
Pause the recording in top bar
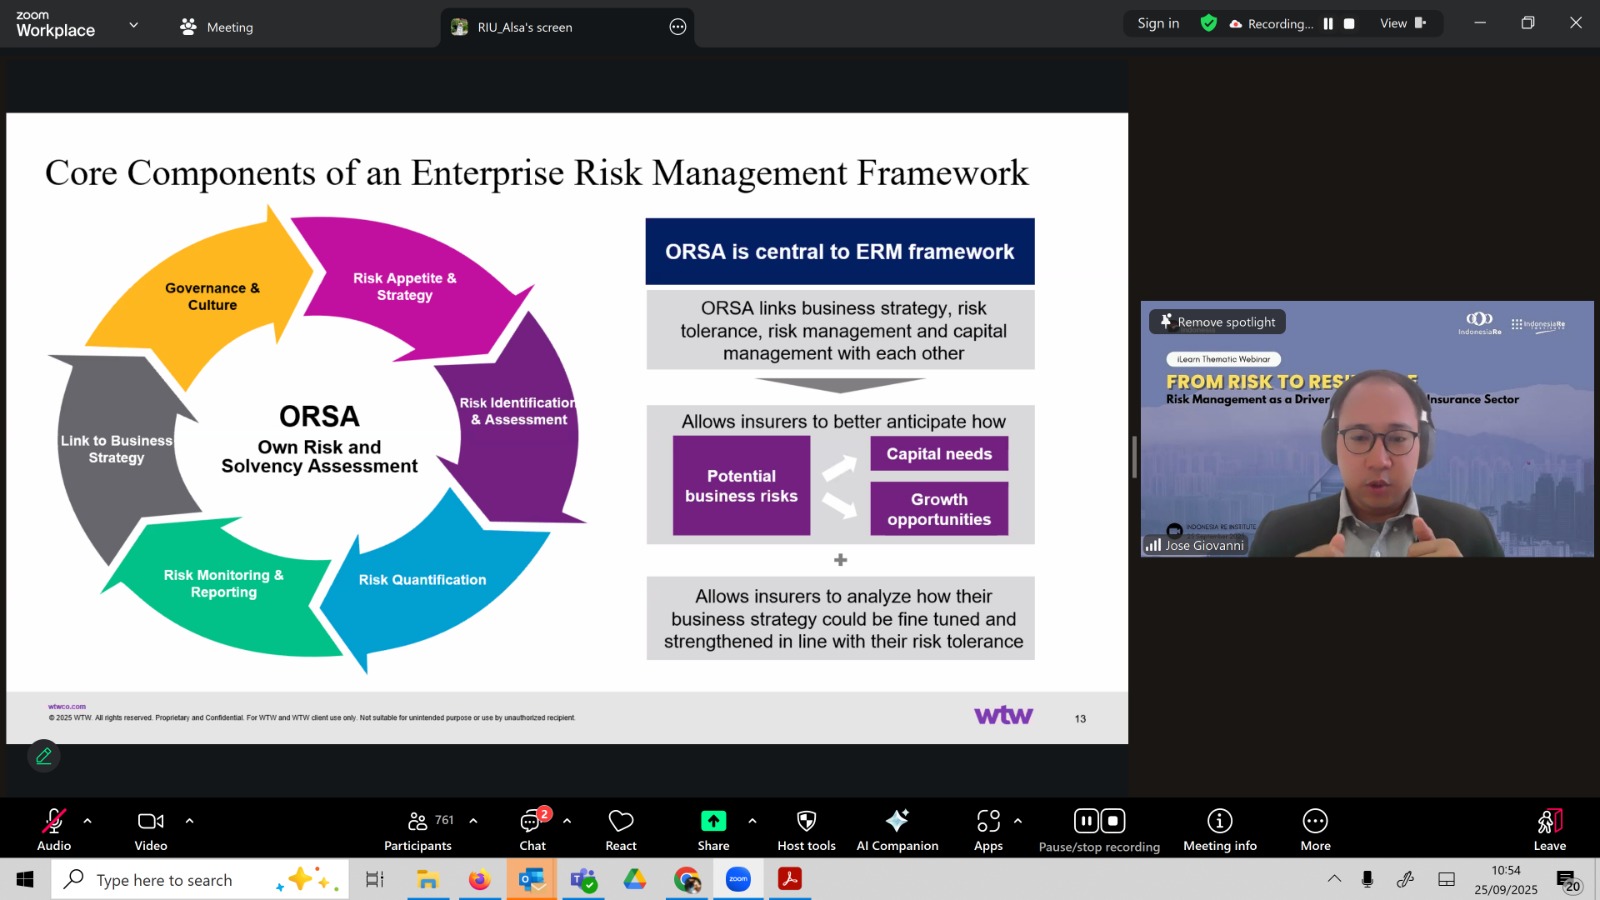point(1328,24)
